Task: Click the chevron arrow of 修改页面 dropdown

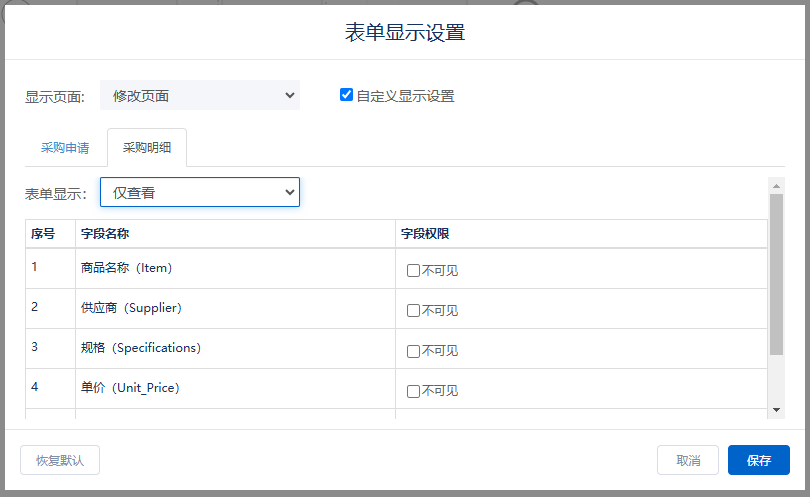Action: [290, 95]
